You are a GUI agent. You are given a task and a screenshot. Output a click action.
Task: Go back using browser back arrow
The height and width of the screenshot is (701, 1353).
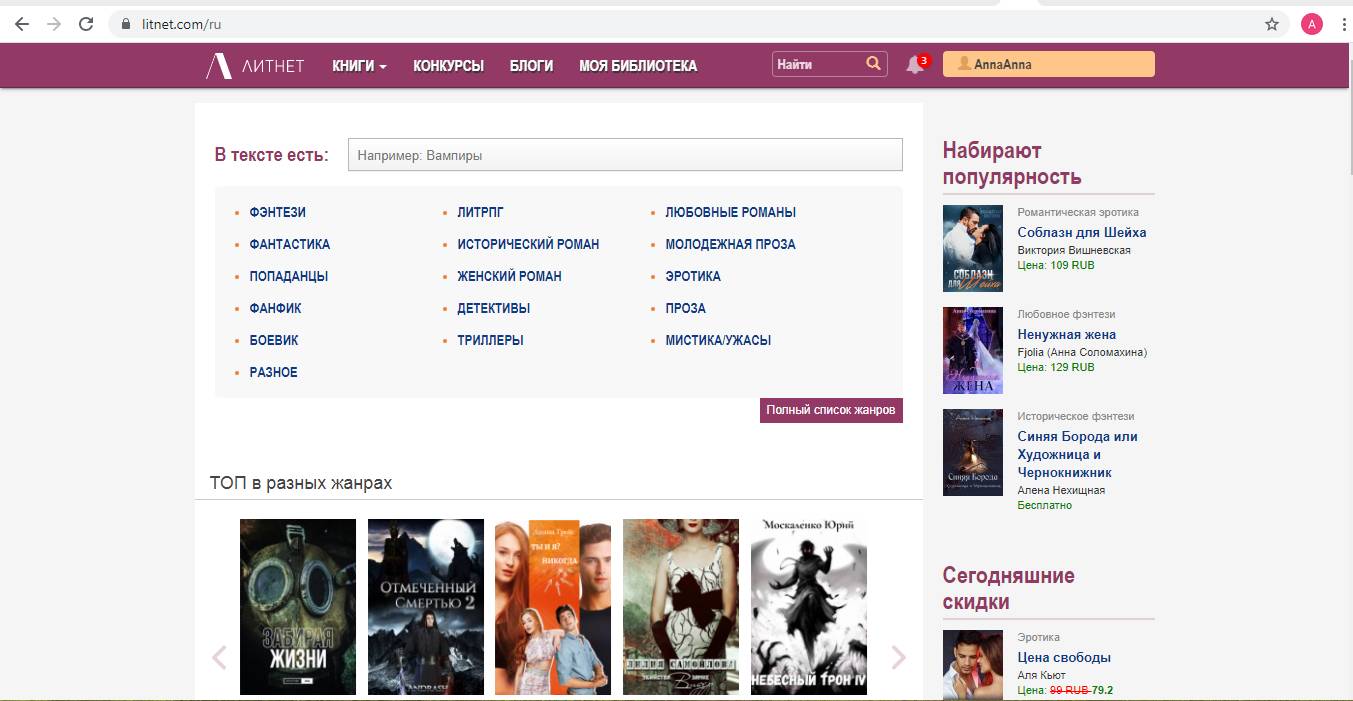click(x=22, y=24)
